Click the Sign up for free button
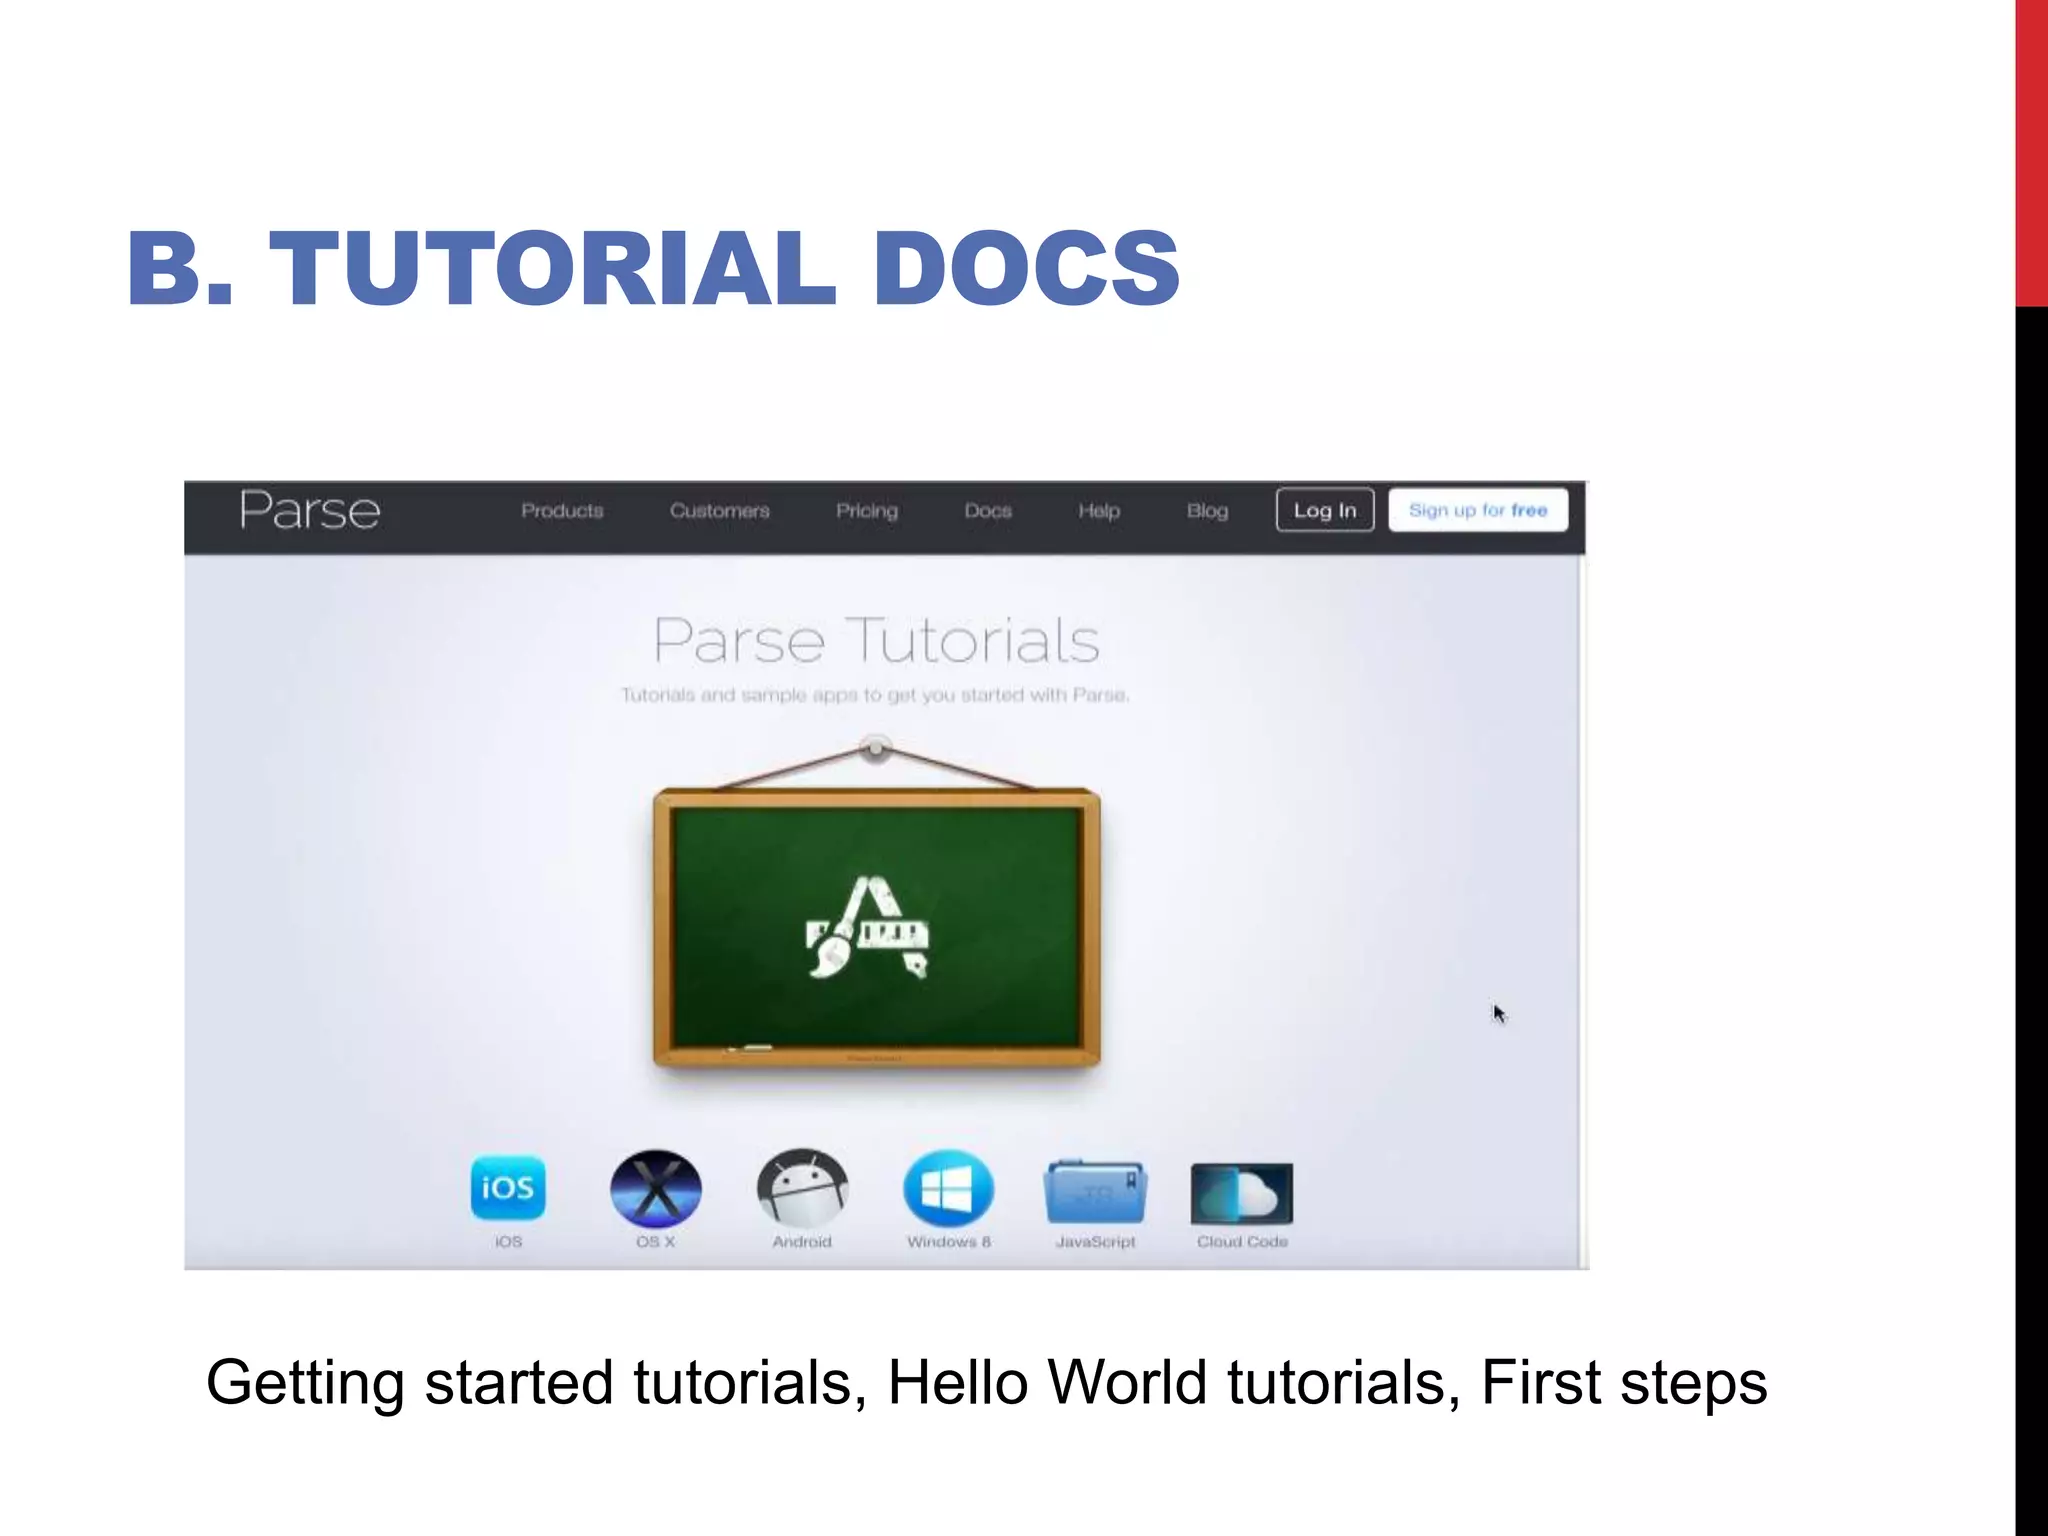The height and width of the screenshot is (1536, 2048). point(1478,510)
